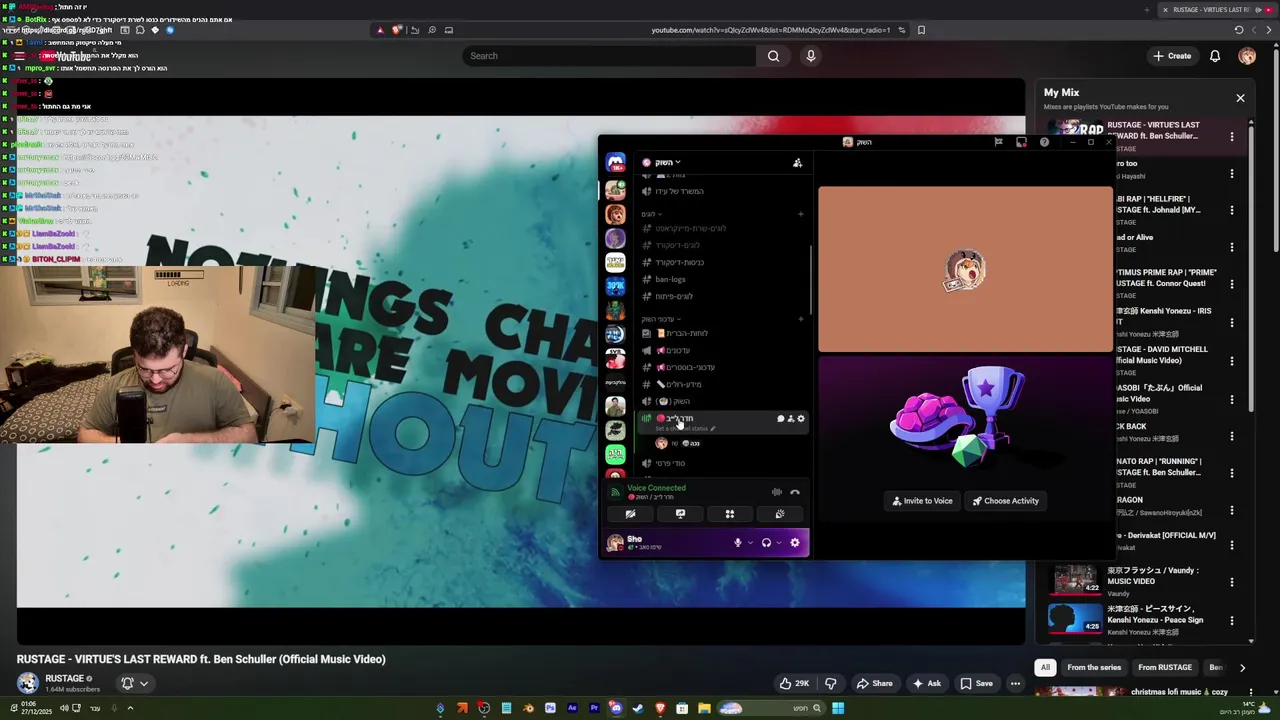Deafen headphones in Discord user panel
Screen dimensions: 1280x720
pos(766,543)
